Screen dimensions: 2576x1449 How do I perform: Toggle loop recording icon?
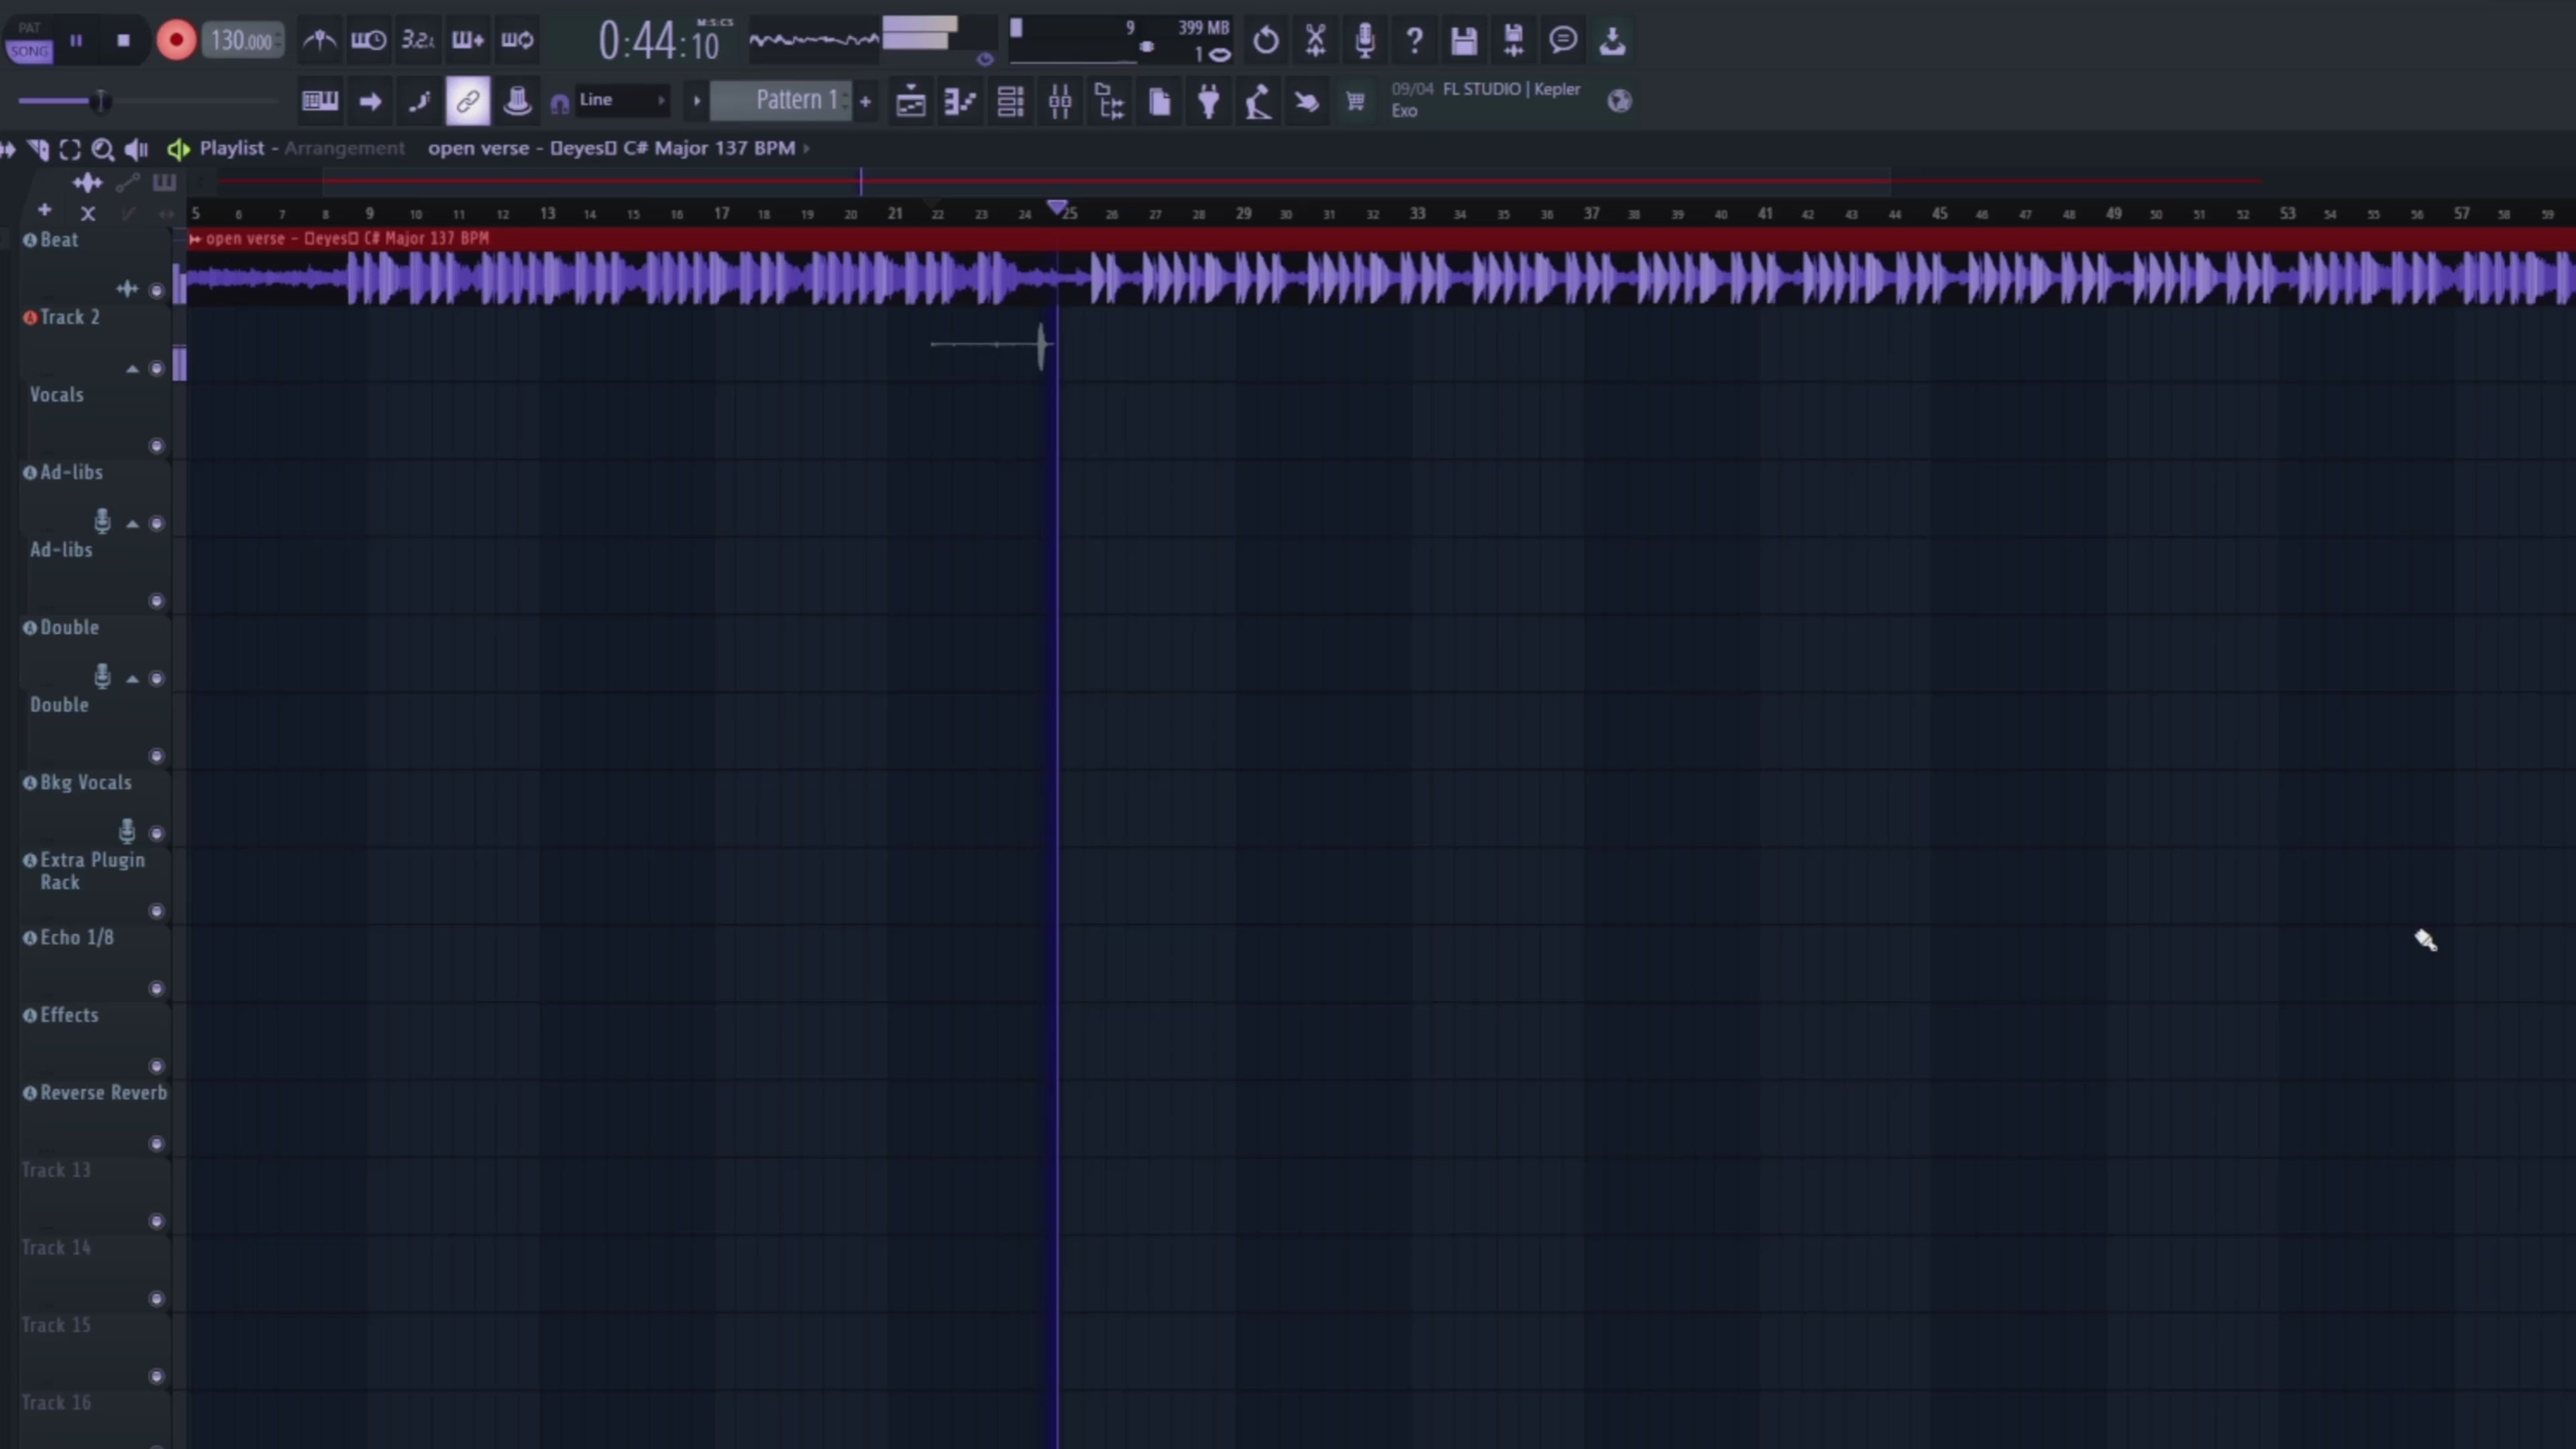point(517,40)
